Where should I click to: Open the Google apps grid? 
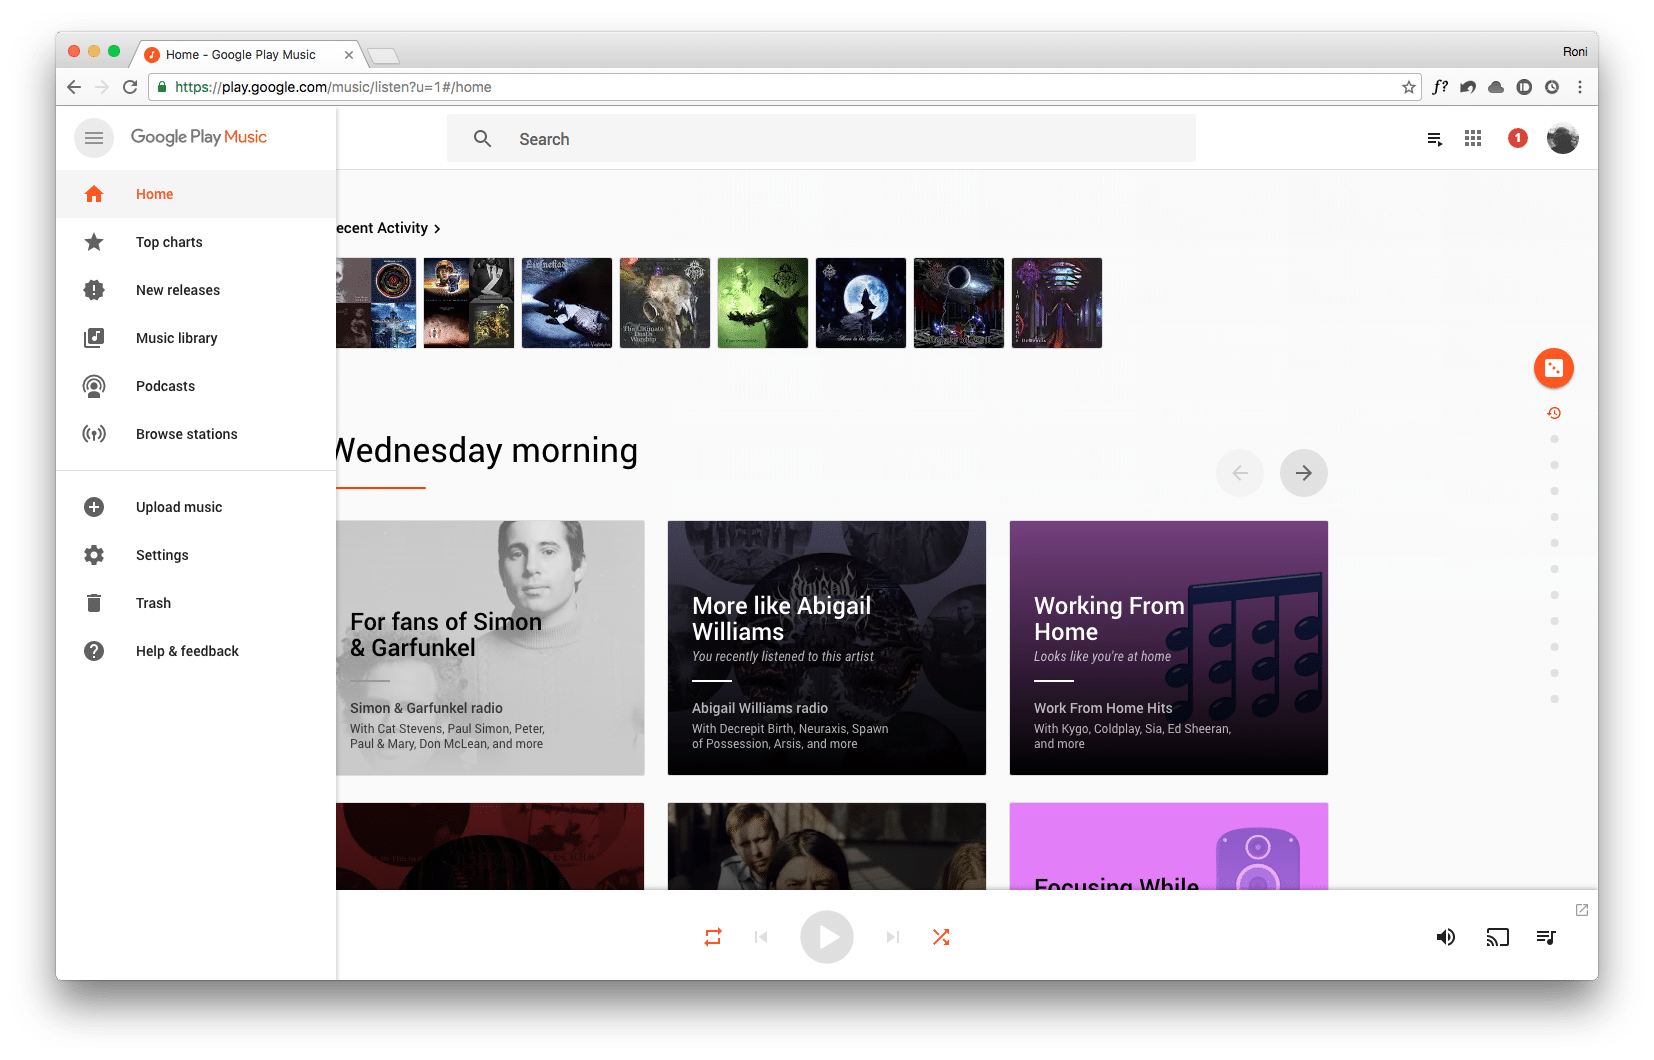[x=1473, y=138]
